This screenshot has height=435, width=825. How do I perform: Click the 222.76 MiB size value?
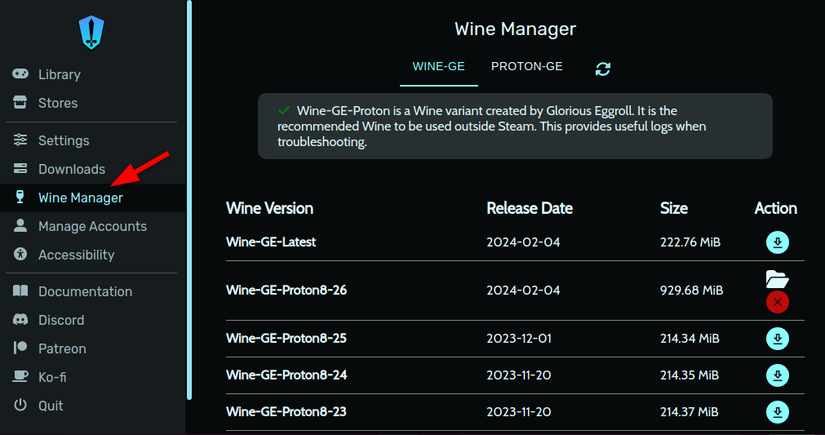point(690,242)
